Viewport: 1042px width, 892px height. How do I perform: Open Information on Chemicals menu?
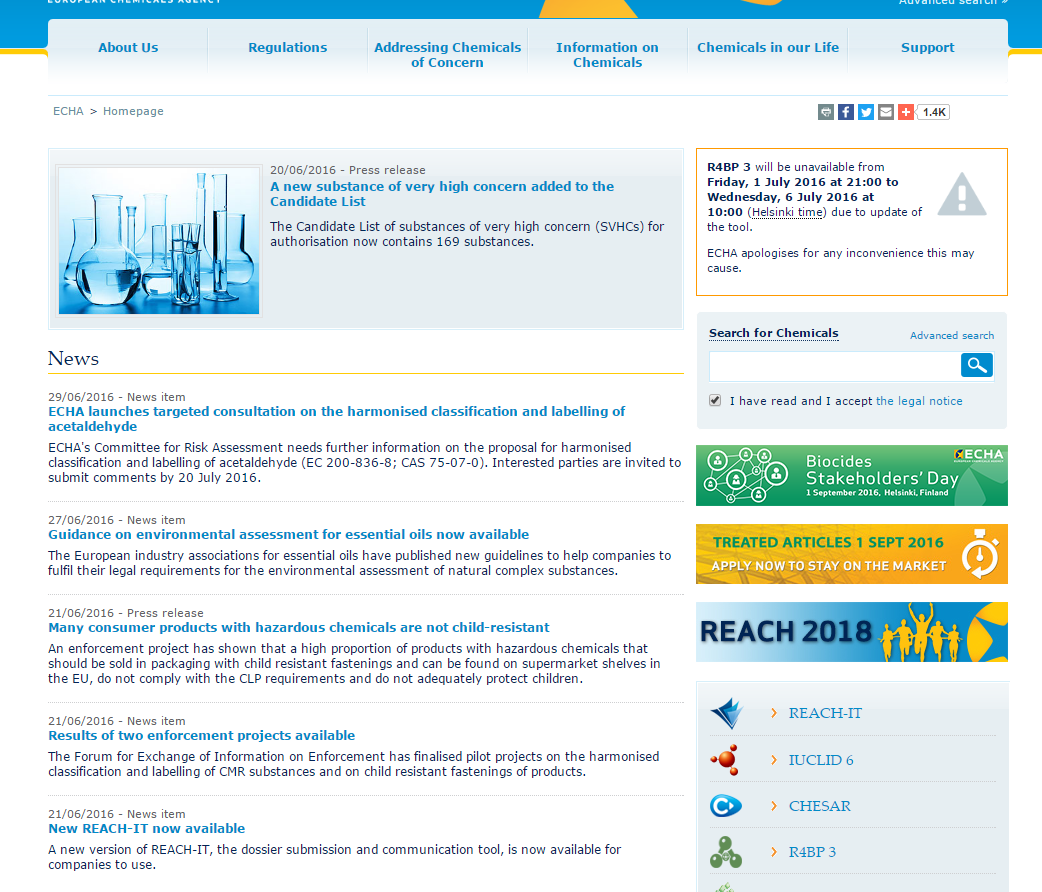point(607,55)
